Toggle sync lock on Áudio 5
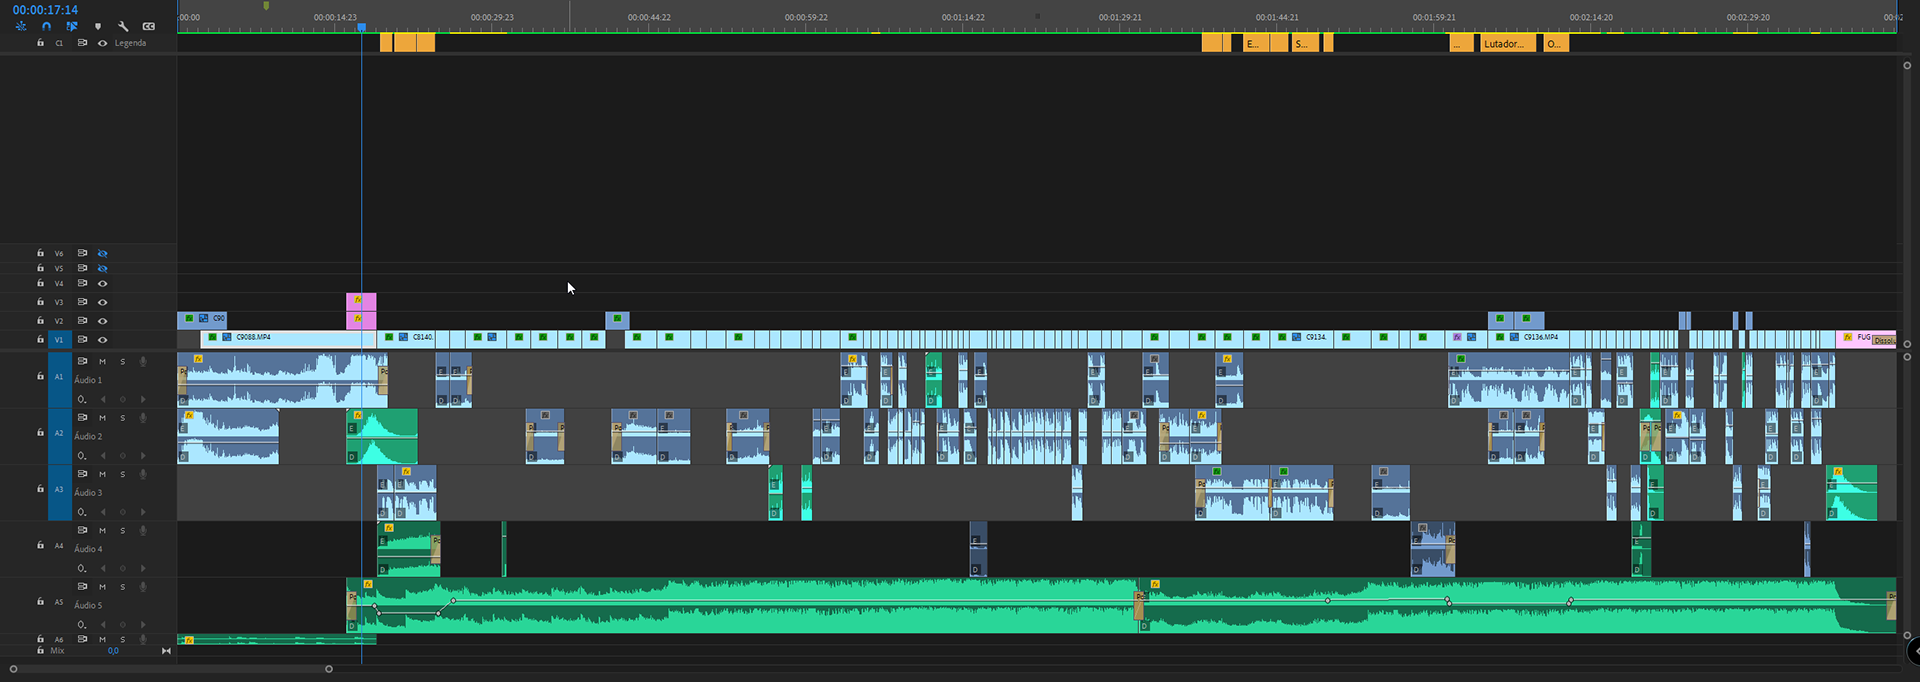The width and height of the screenshot is (1920, 682). pyautogui.click(x=82, y=586)
